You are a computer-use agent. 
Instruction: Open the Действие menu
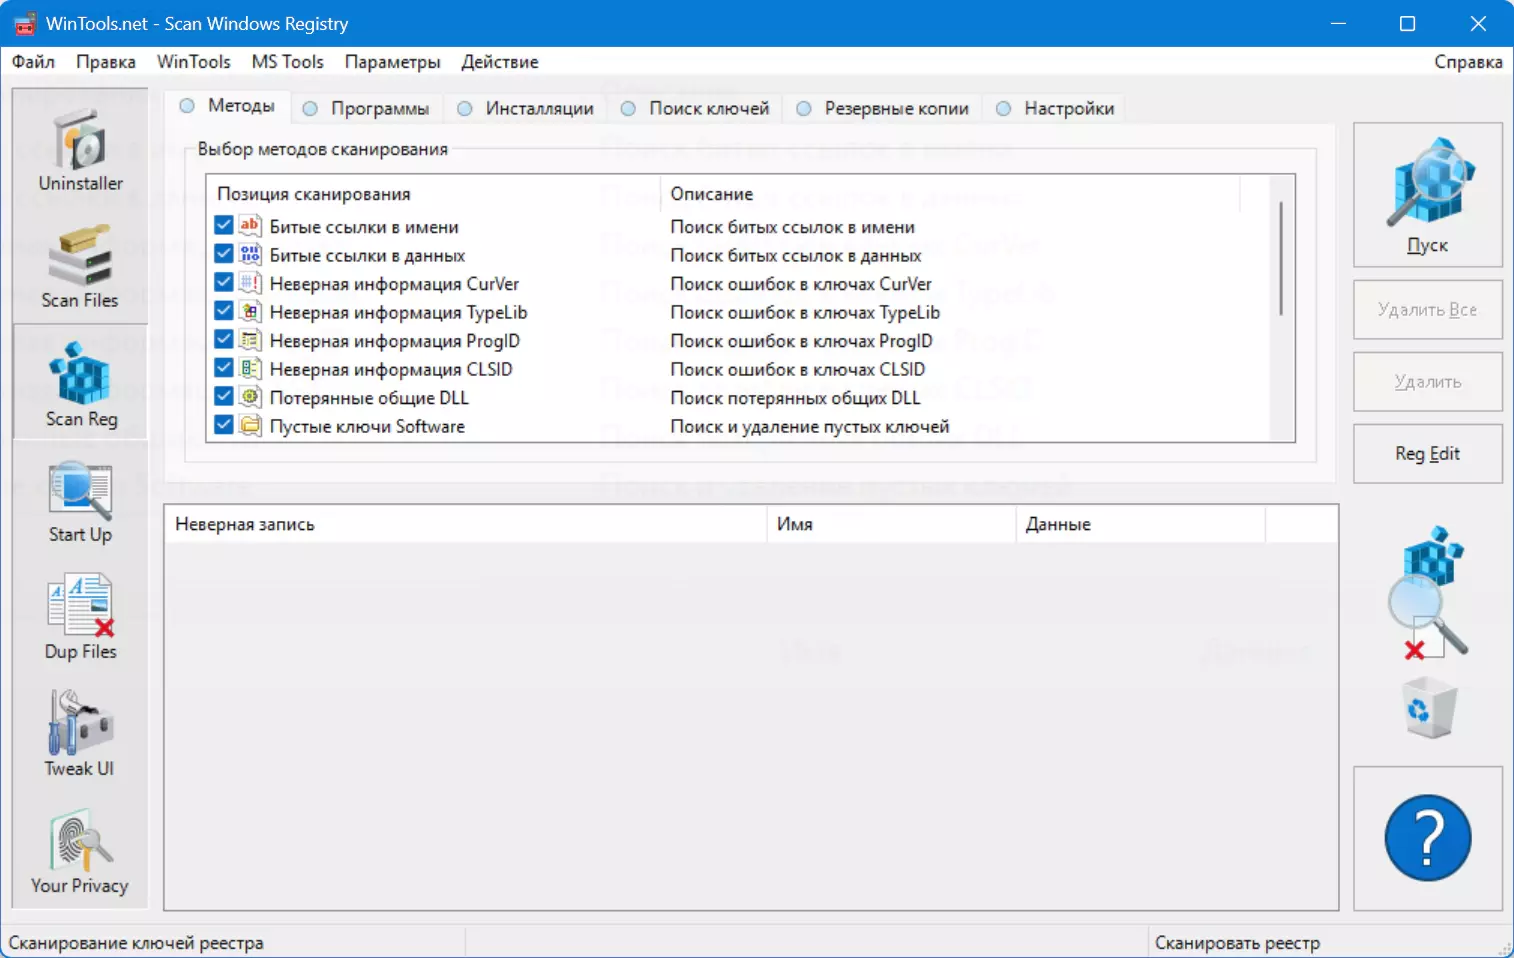coord(499,61)
